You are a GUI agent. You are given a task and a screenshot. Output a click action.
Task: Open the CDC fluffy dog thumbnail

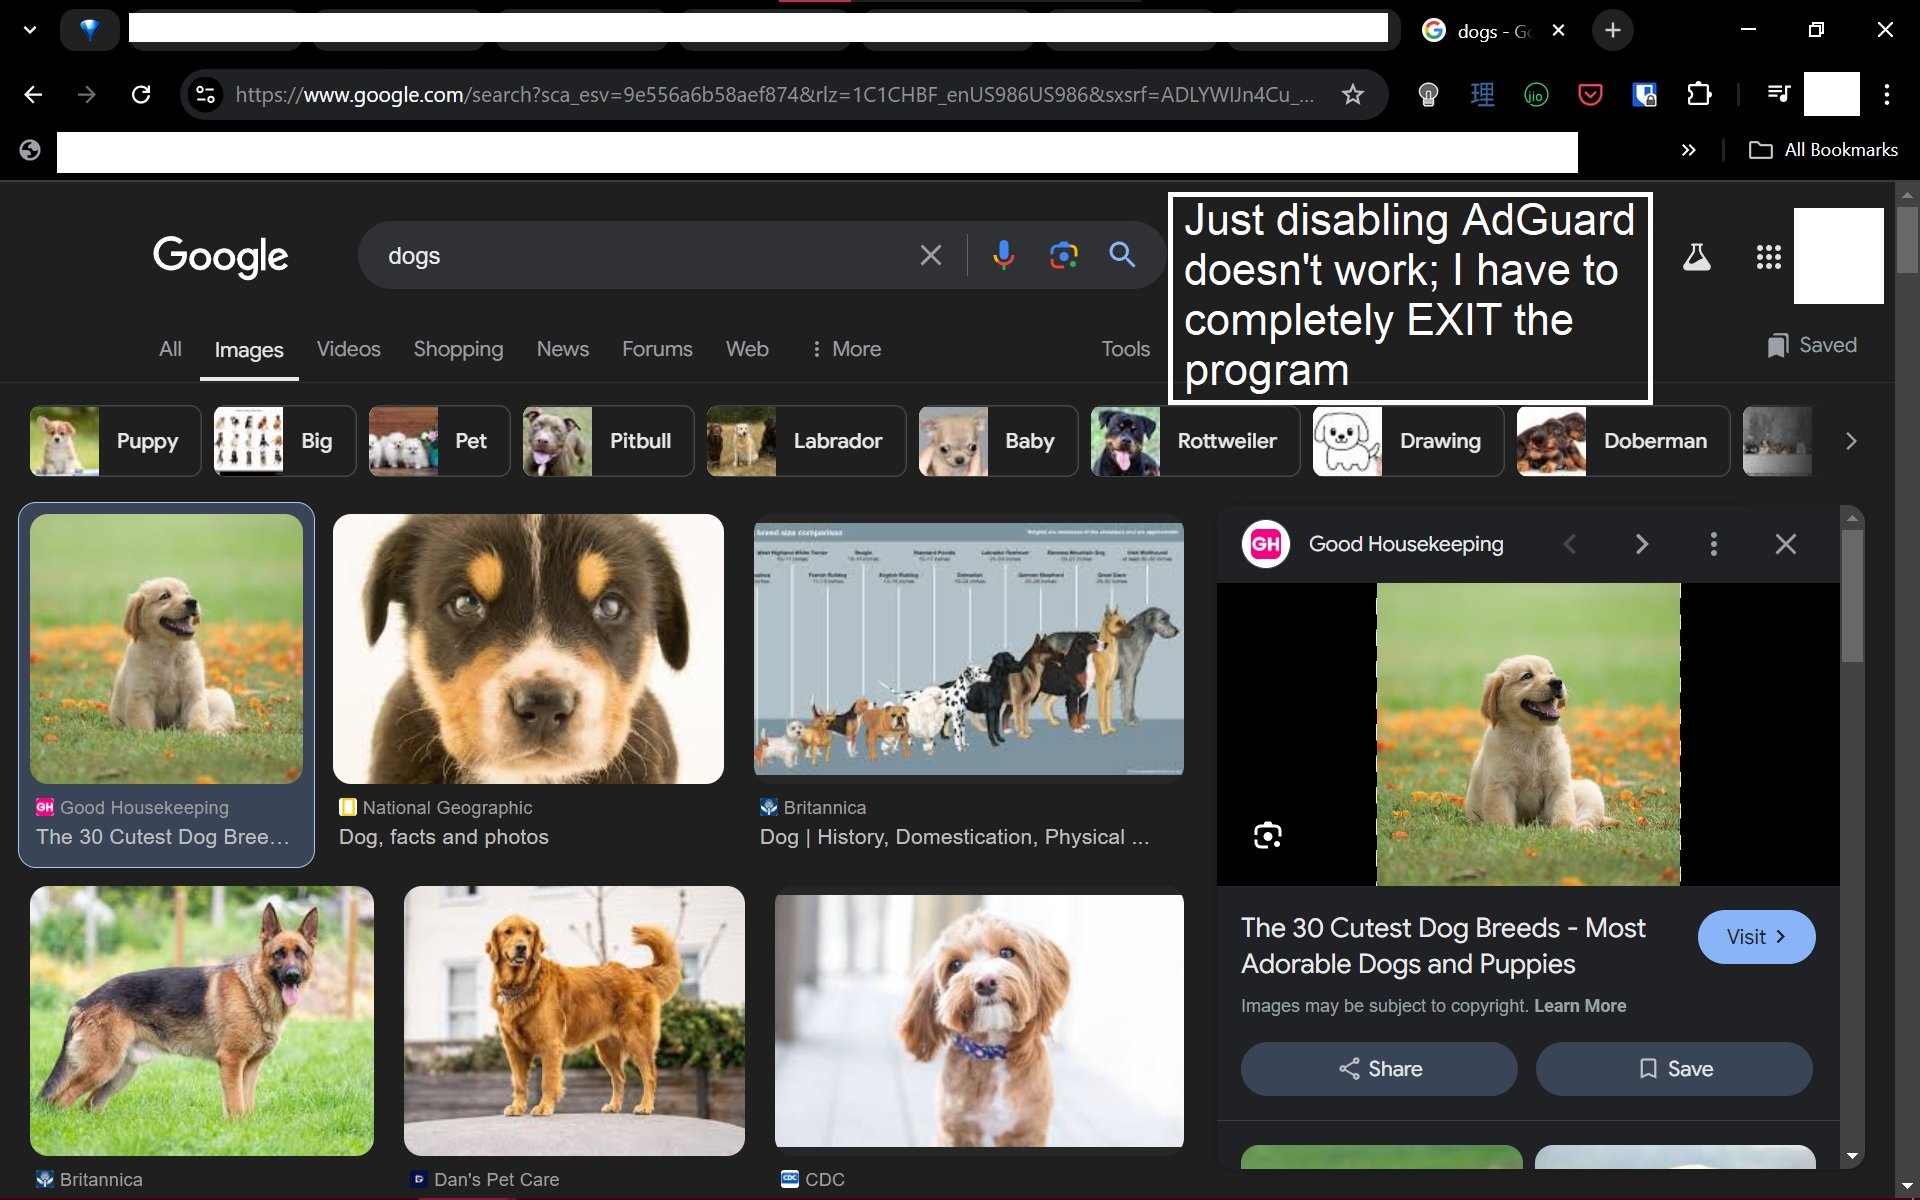pyautogui.click(x=979, y=1021)
